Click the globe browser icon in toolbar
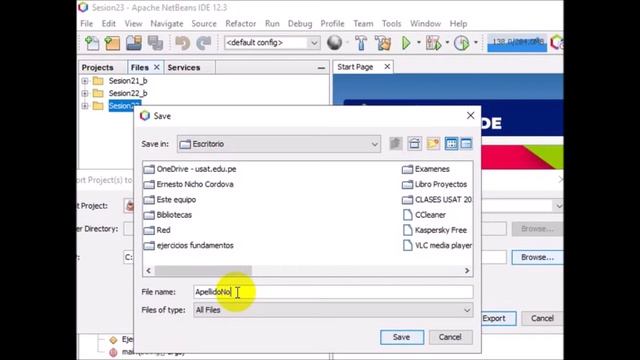 click(x=334, y=43)
